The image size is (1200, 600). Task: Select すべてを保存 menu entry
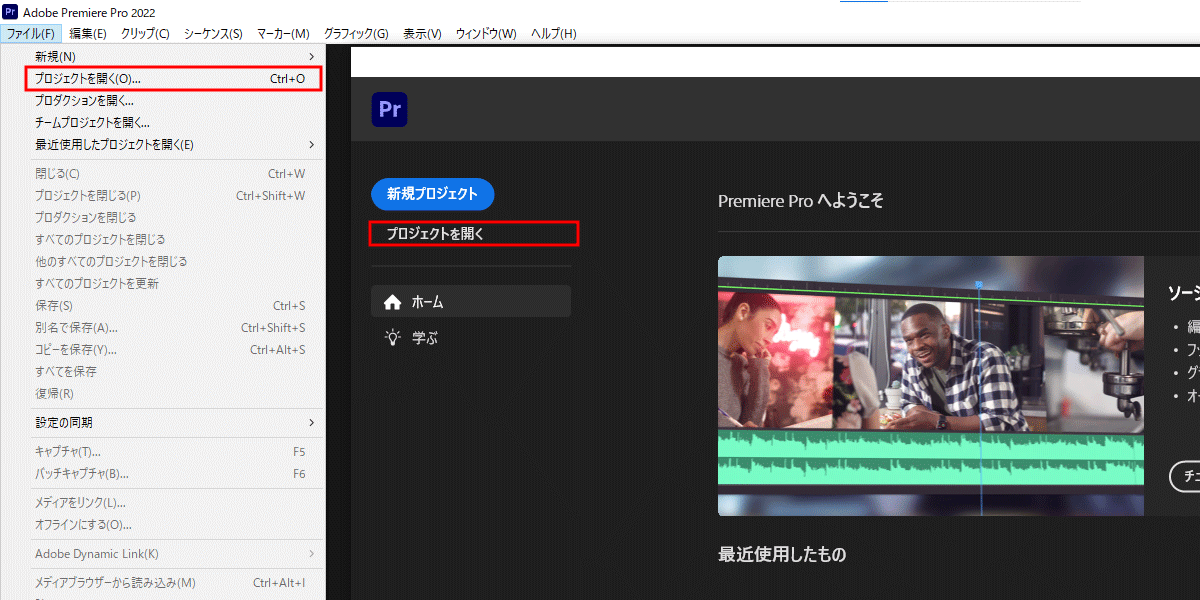pos(174,371)
